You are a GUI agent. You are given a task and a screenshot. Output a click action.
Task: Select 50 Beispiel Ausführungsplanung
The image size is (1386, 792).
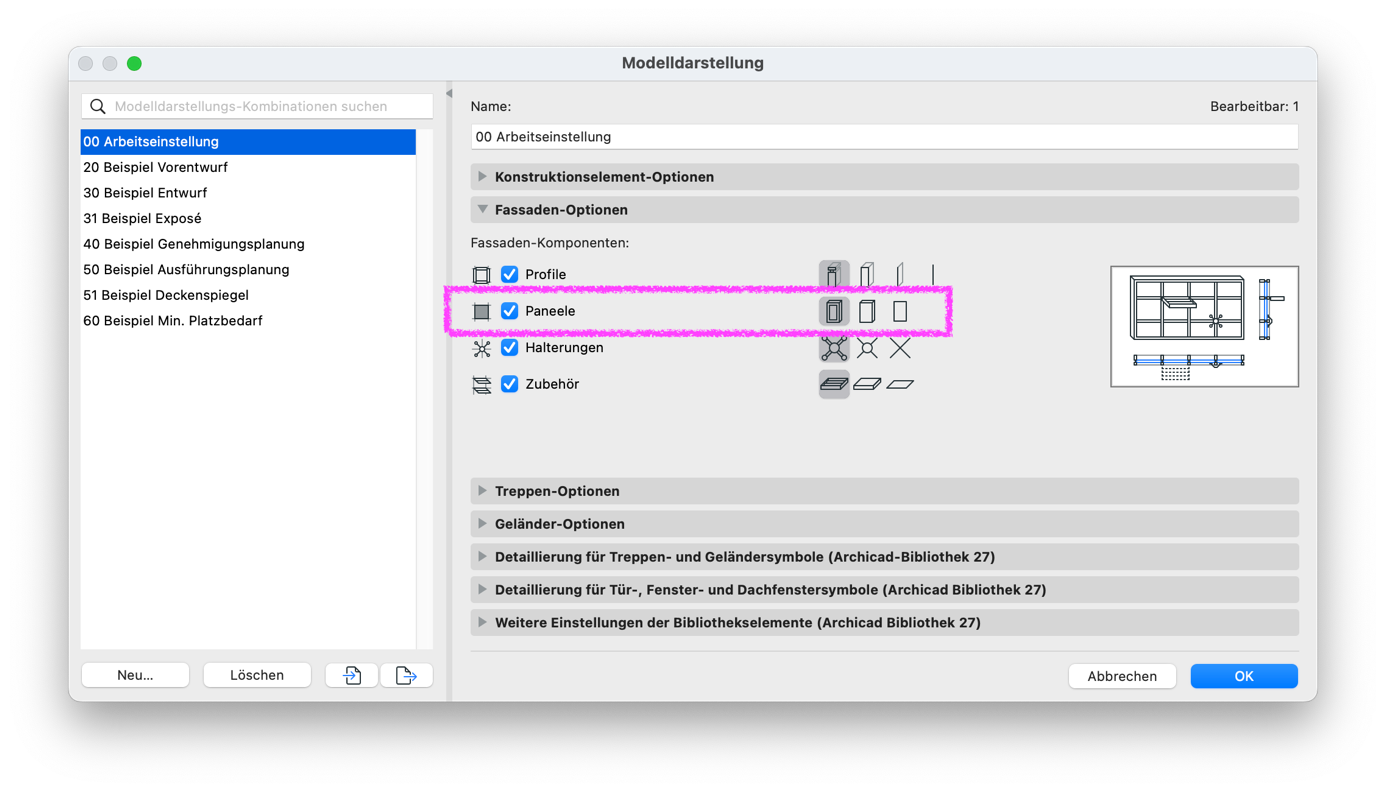[x=248, y=270]
